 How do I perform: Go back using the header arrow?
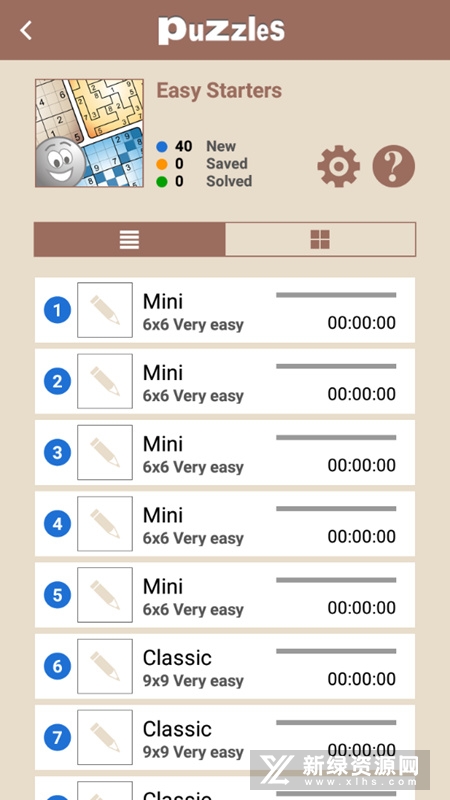pyautogui.click(x=26, y=30)
